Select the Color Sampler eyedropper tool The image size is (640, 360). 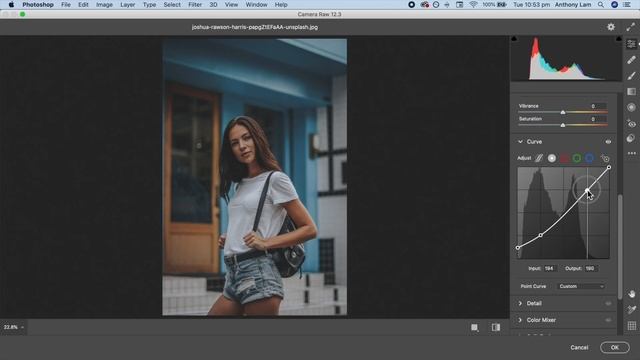coord(631,310)
